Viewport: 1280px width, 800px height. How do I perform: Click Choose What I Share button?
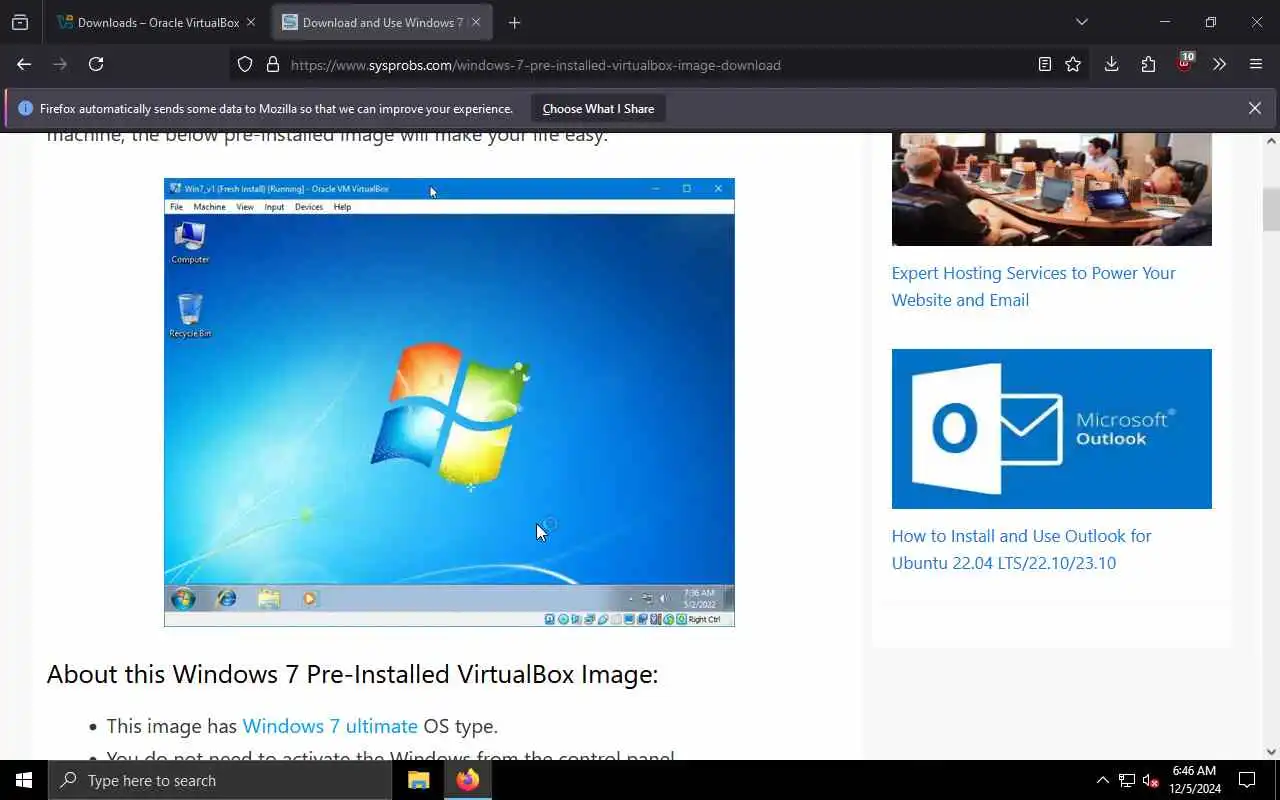click(598, 108)
